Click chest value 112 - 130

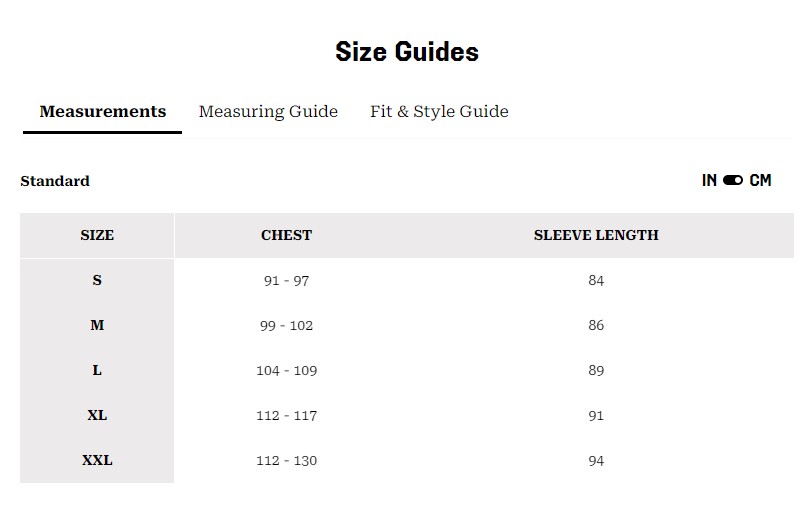point(286,461)
